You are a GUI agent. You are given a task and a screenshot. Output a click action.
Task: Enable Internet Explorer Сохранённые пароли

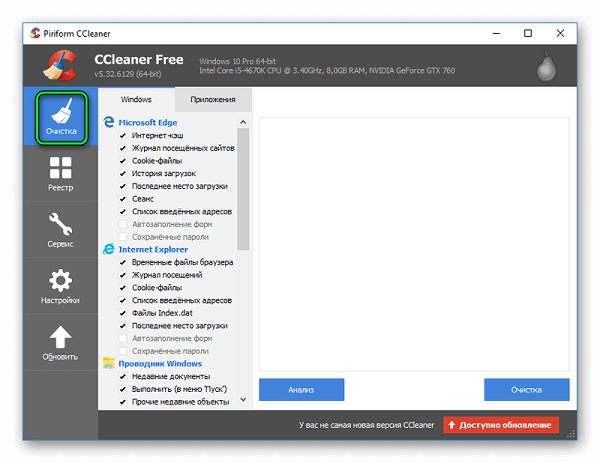click(x=123, y=351)
